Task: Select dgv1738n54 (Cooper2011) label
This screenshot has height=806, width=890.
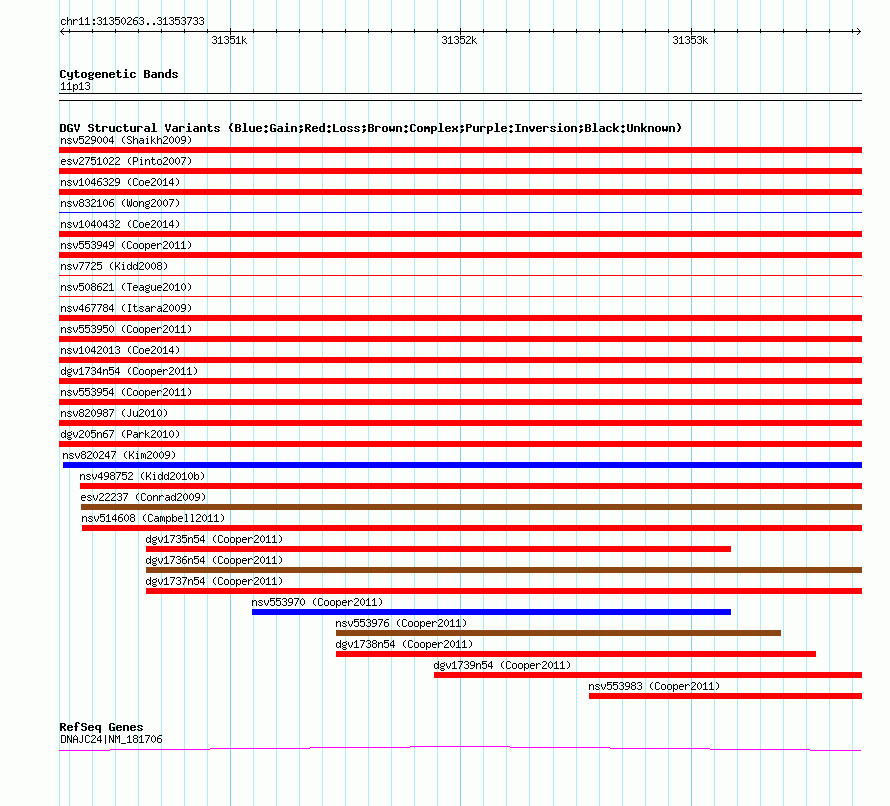Action: tap(404, 644)
